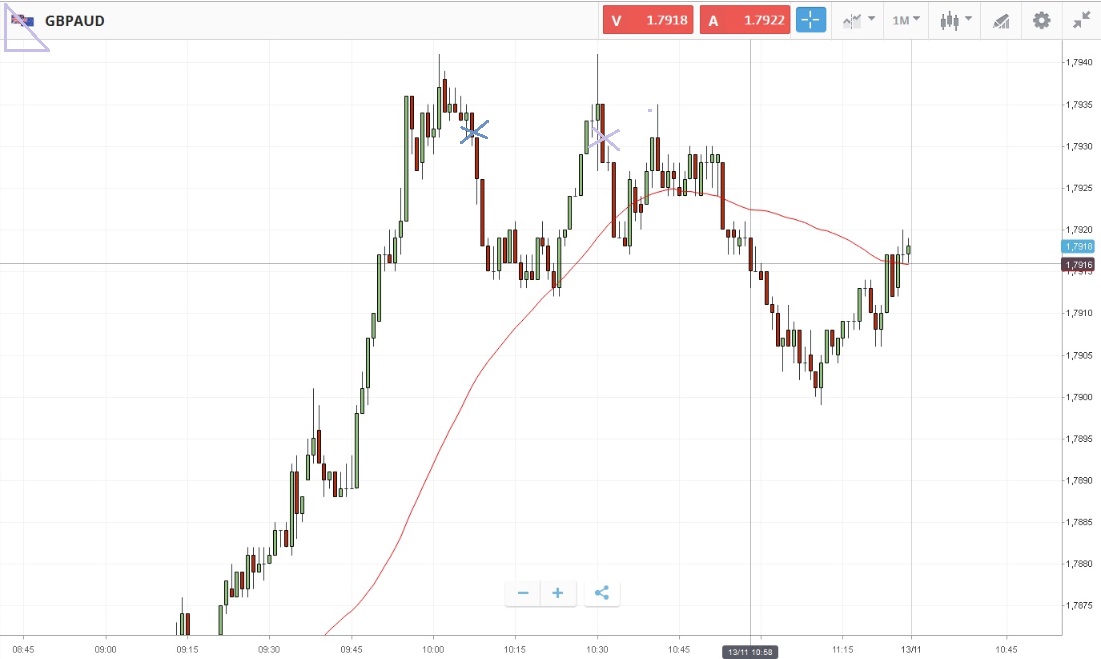Click the GBPAUD symbol title
Viewport: 1101px width, 659px height.
[x=75, y=20]
